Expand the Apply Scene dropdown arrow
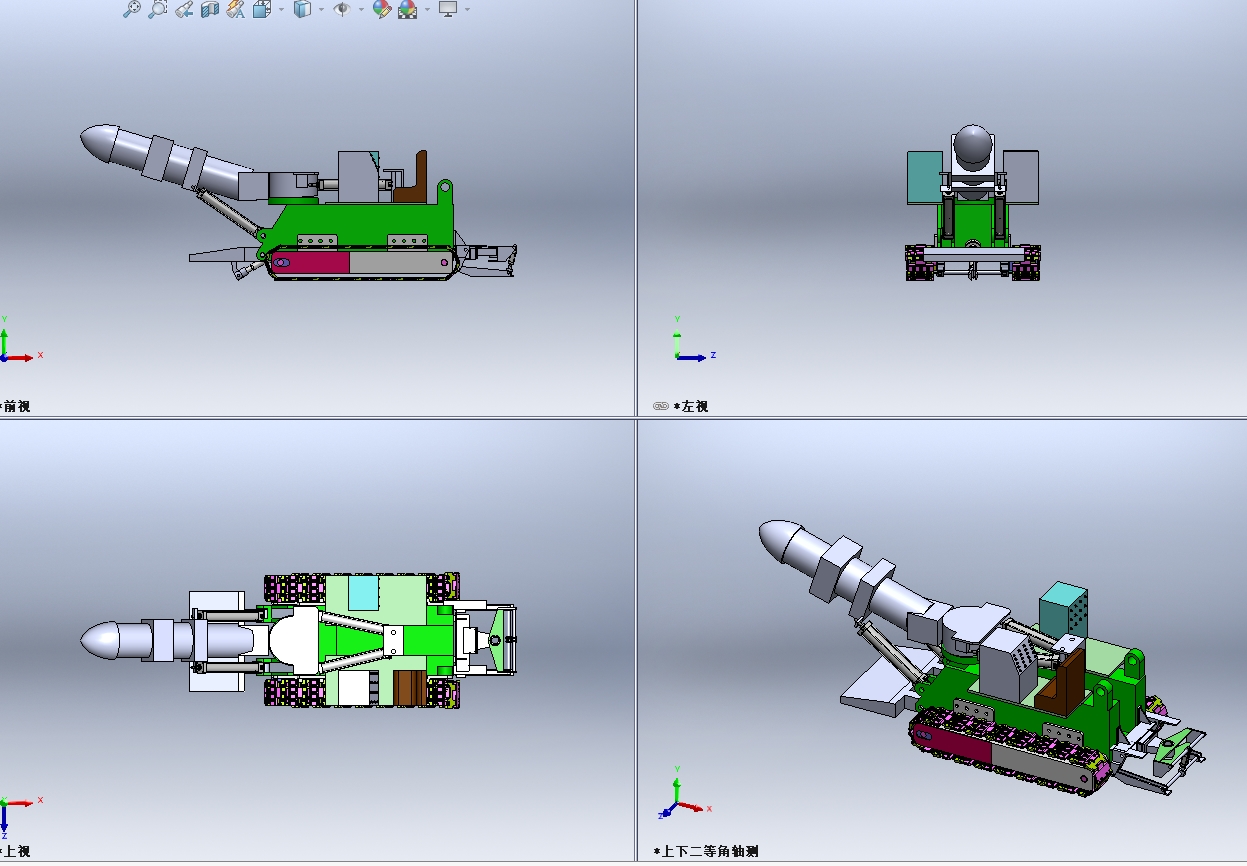 tap(427, 10)
